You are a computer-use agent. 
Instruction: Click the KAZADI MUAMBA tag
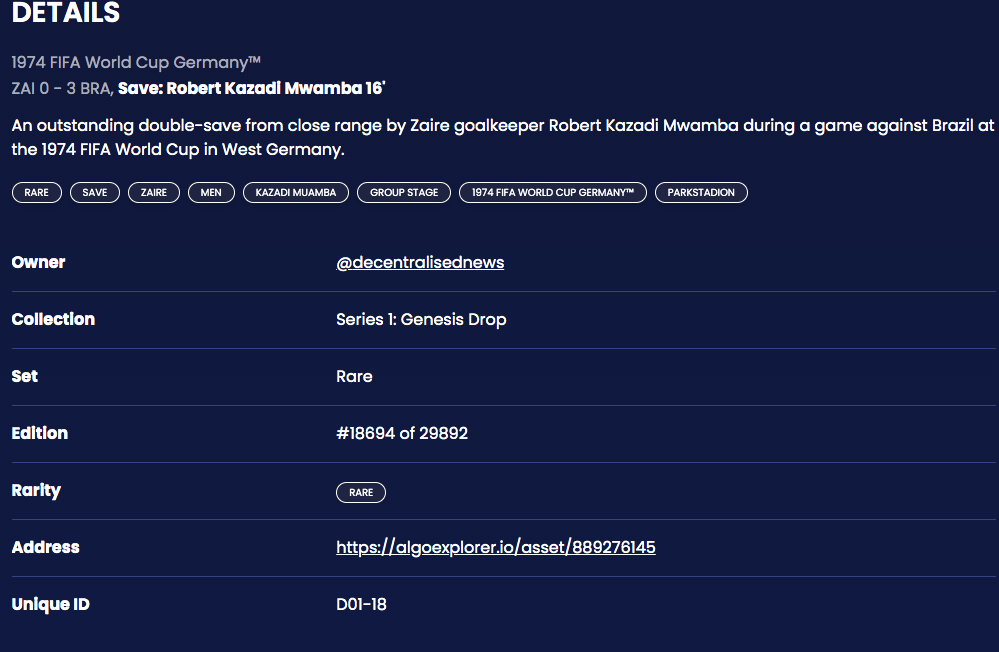(296, 192)
